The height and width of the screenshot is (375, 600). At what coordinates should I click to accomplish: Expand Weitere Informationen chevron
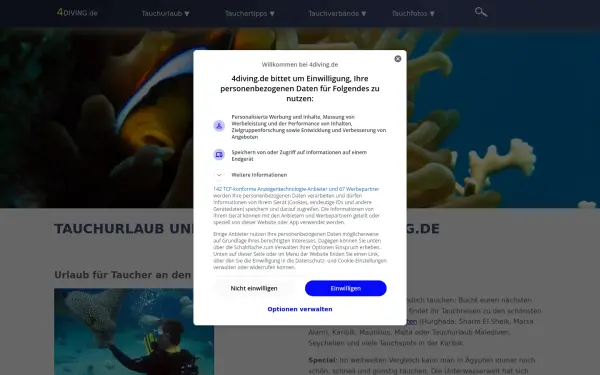tap(219, 175)
